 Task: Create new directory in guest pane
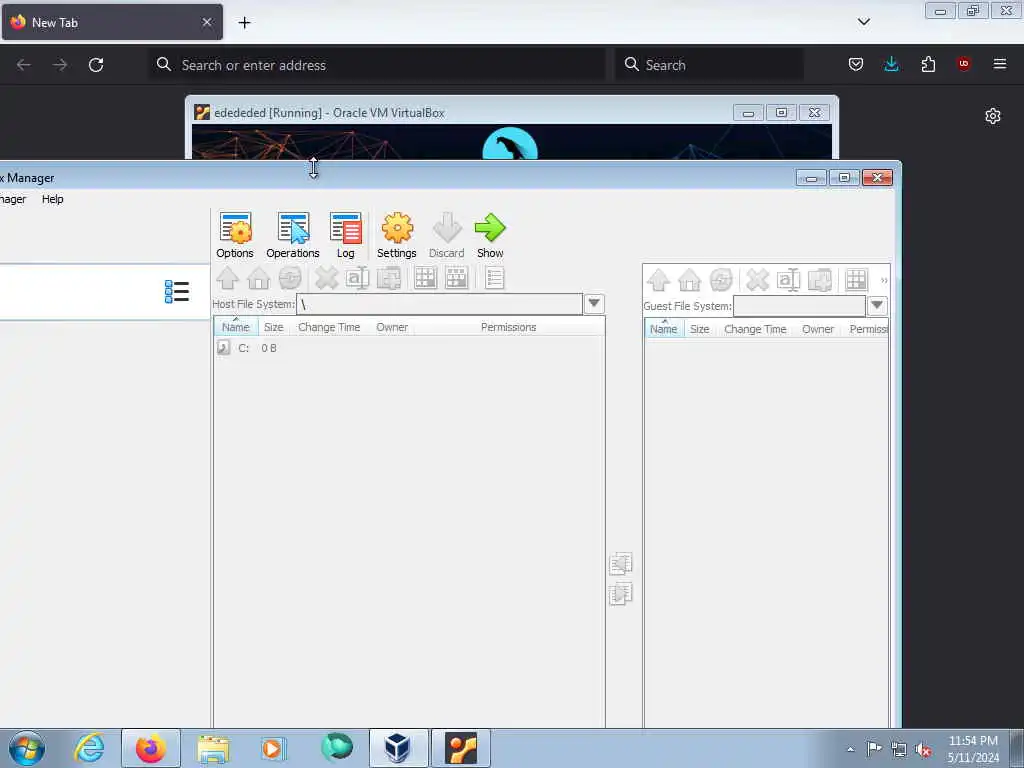tap(820, 280)
